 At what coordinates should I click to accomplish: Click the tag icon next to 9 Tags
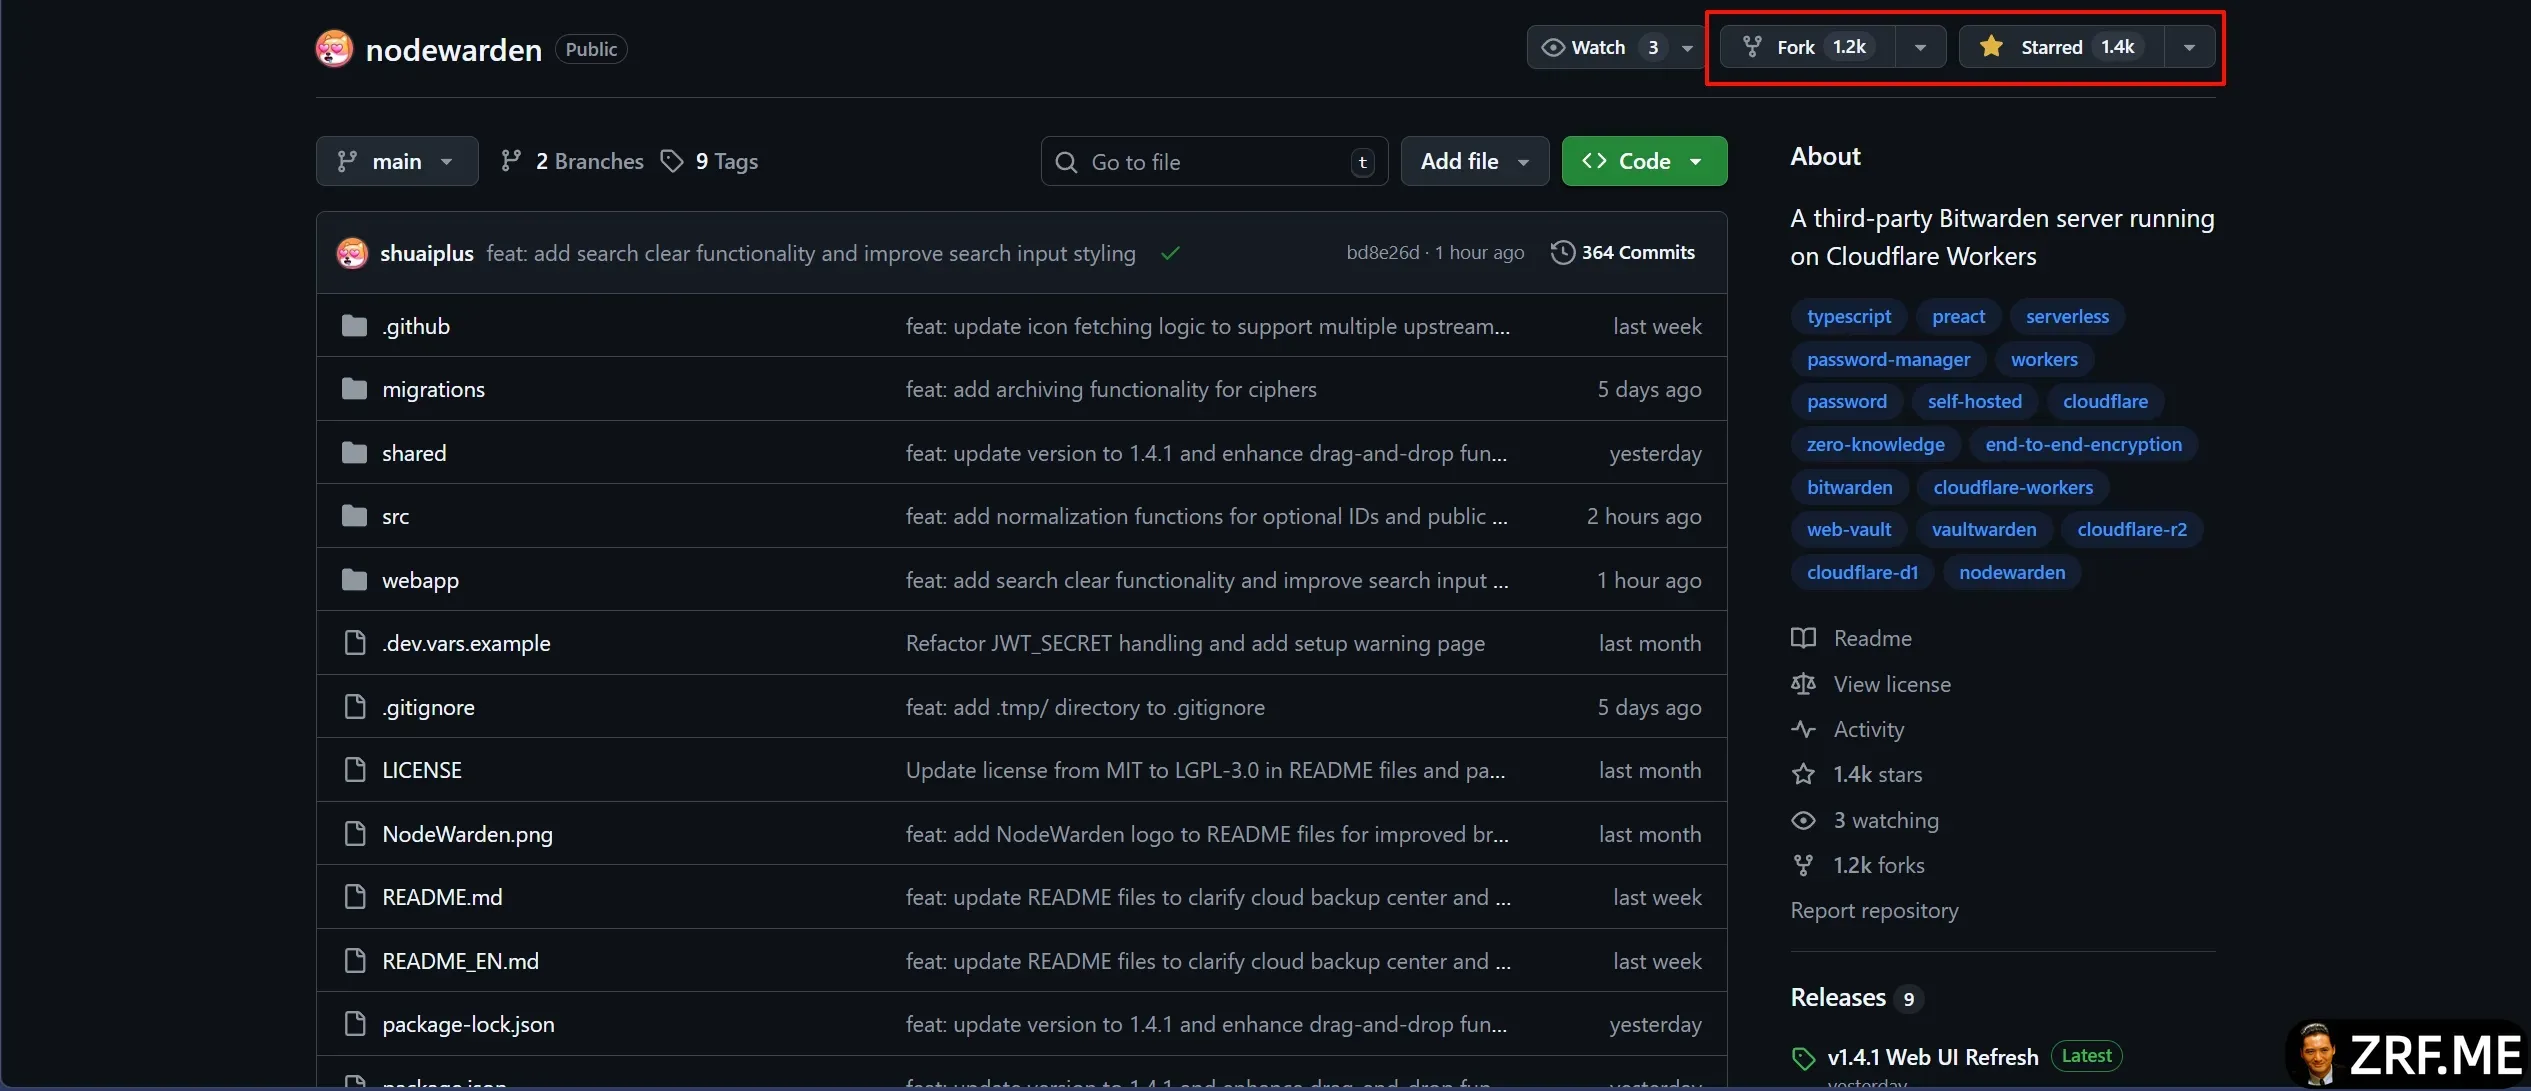(x=672, y=161)
